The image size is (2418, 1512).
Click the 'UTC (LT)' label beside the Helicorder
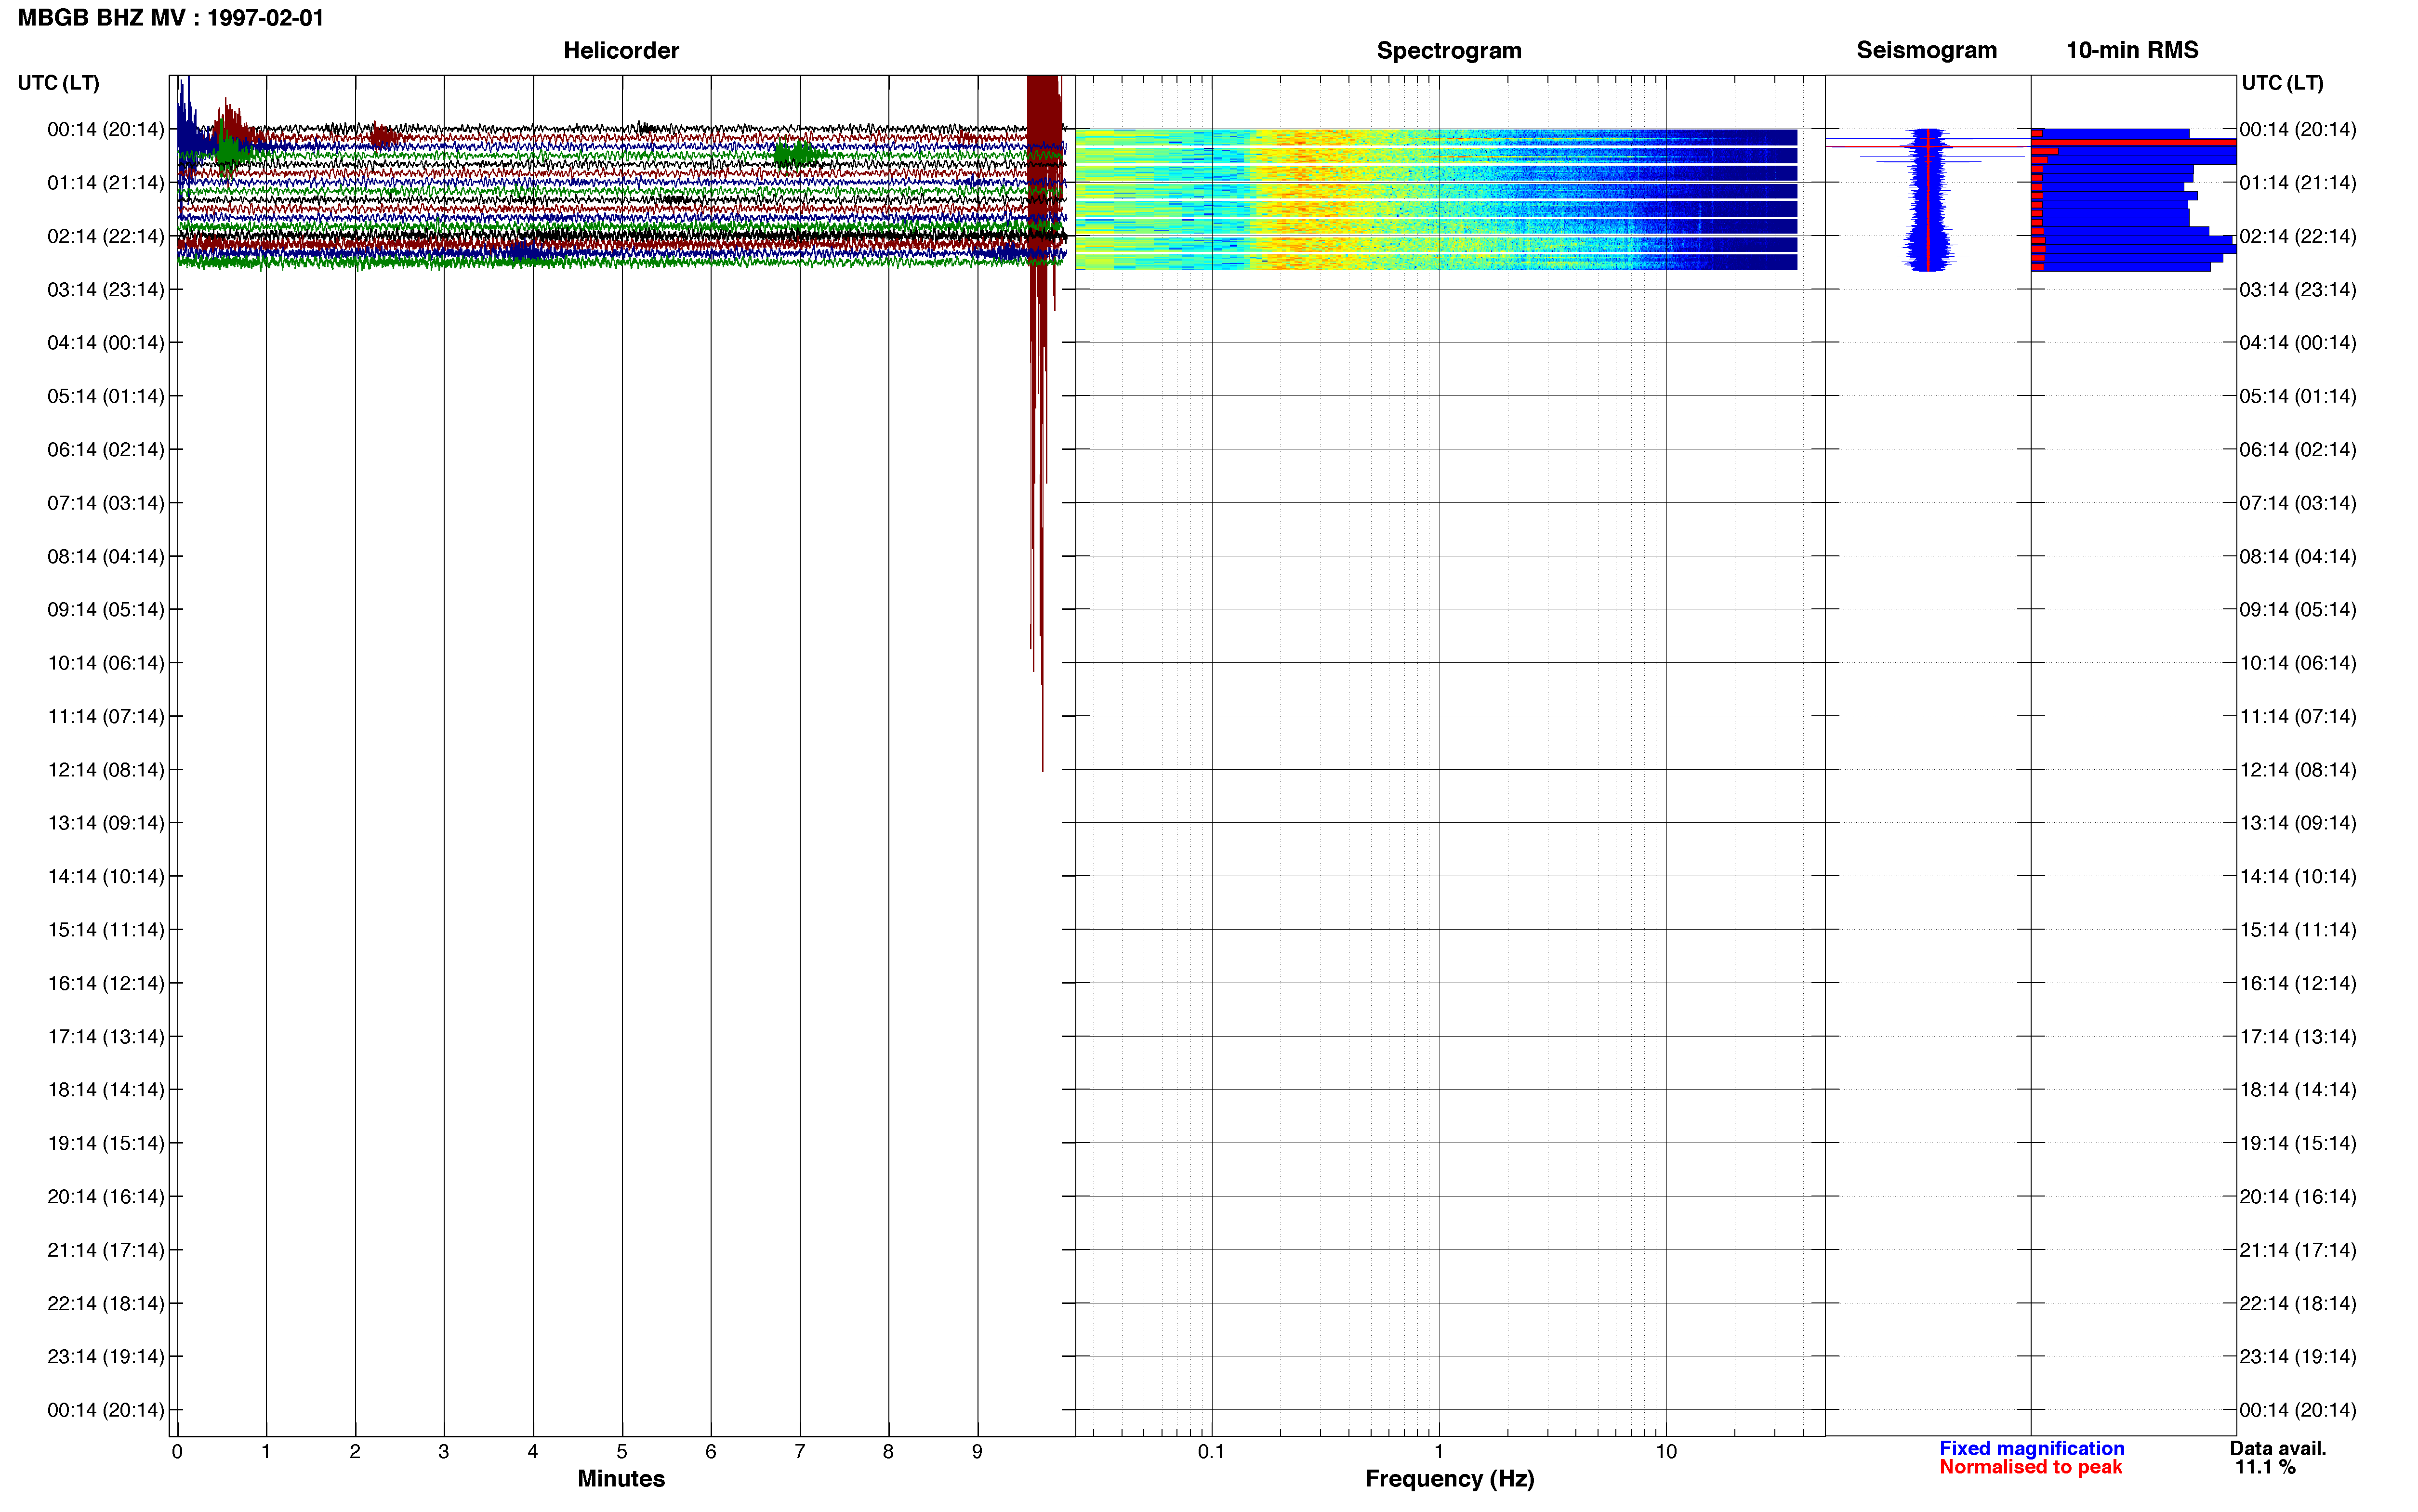coord(58,83)
